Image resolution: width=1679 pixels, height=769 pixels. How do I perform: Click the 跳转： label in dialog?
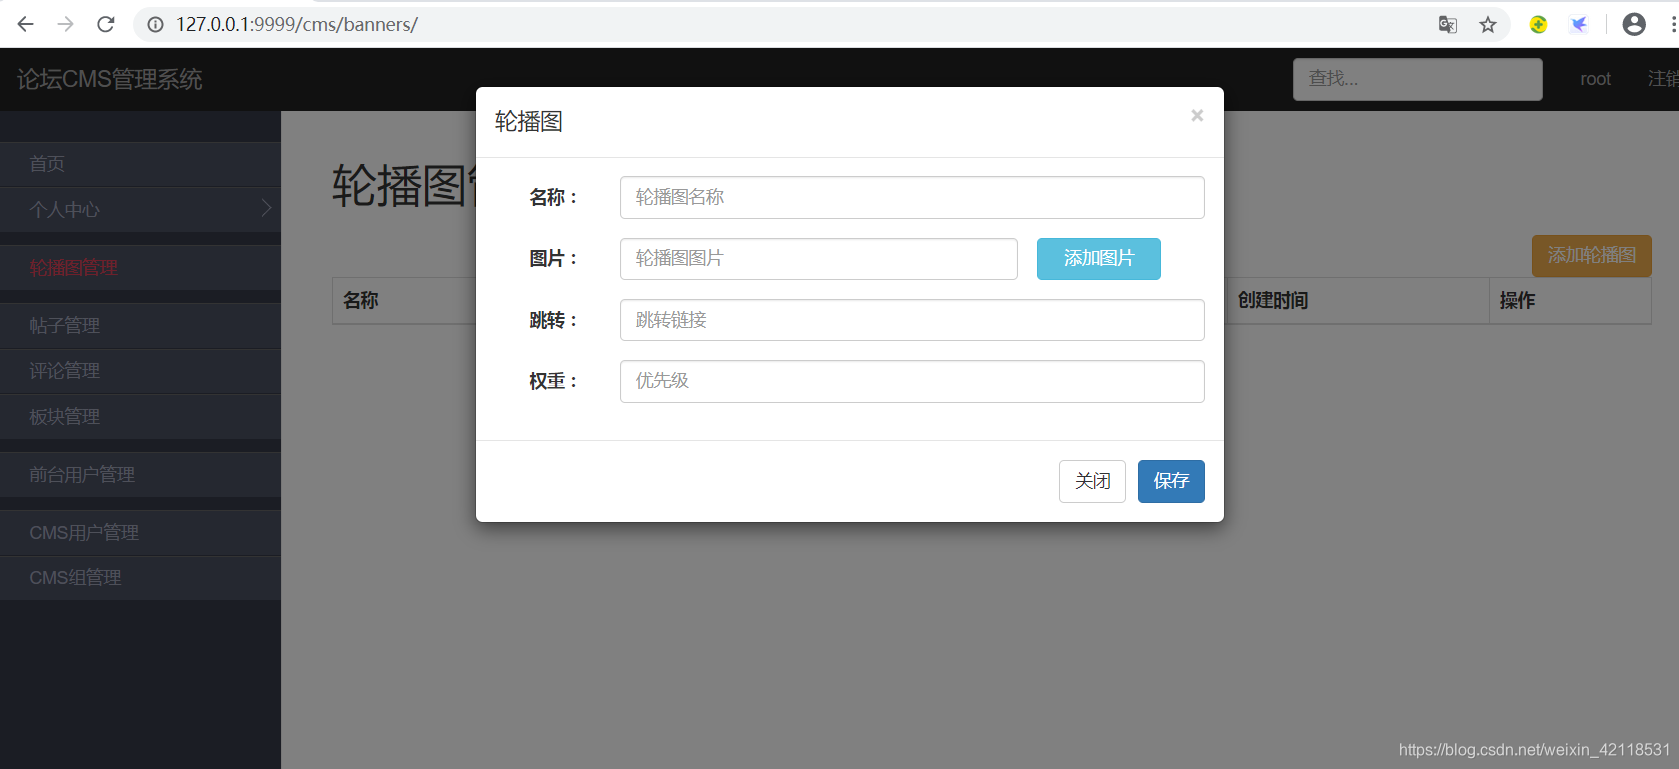click(553, 320)
